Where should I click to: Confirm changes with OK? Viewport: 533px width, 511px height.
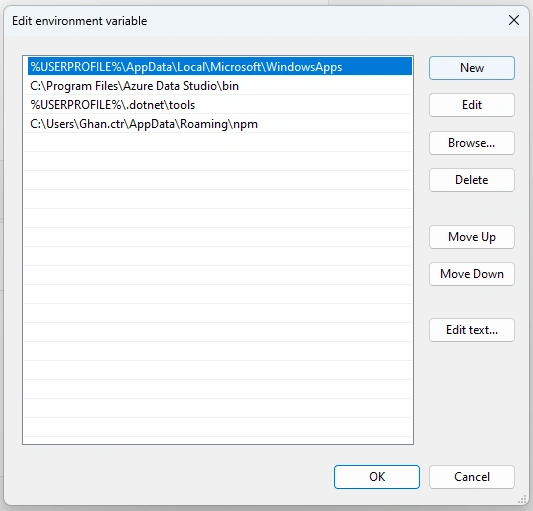377,477
